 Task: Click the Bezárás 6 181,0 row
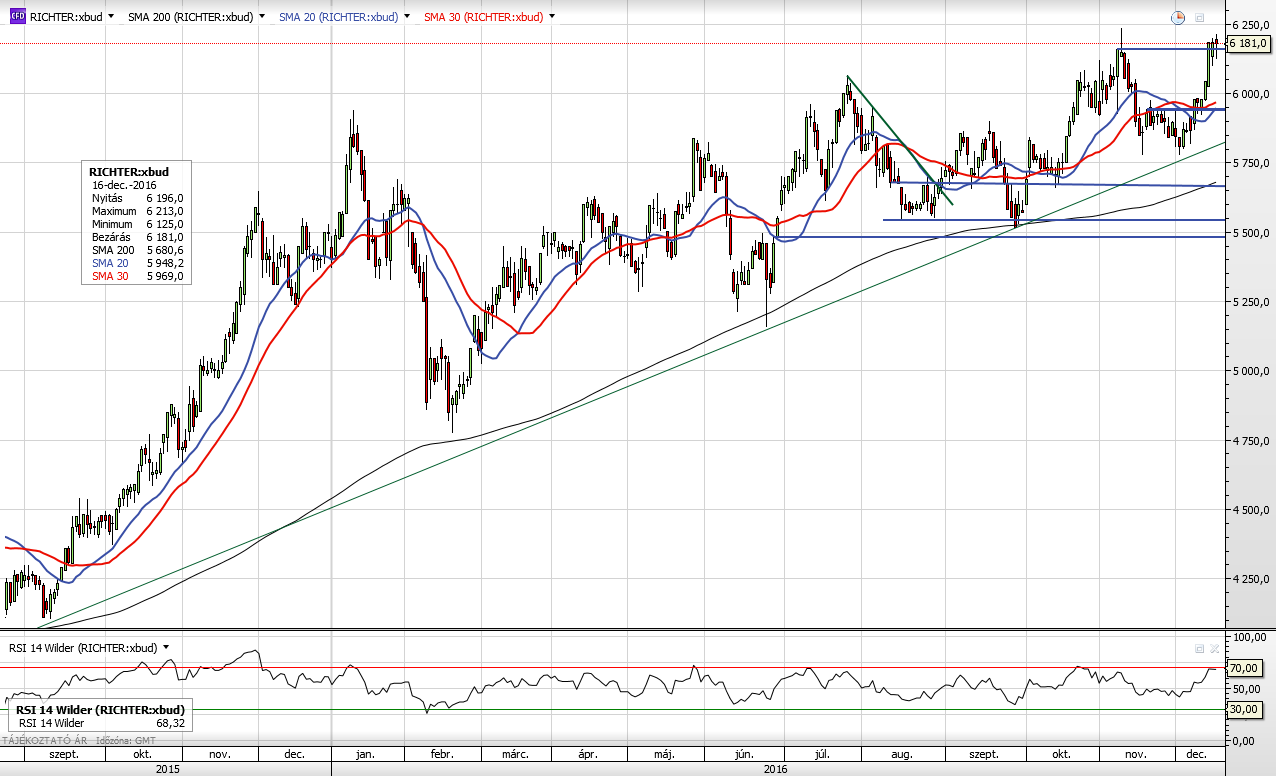click(x=136, y=238)
